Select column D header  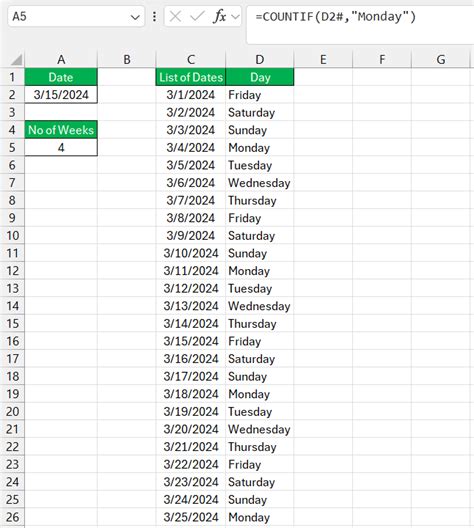(x=260, y=60)
